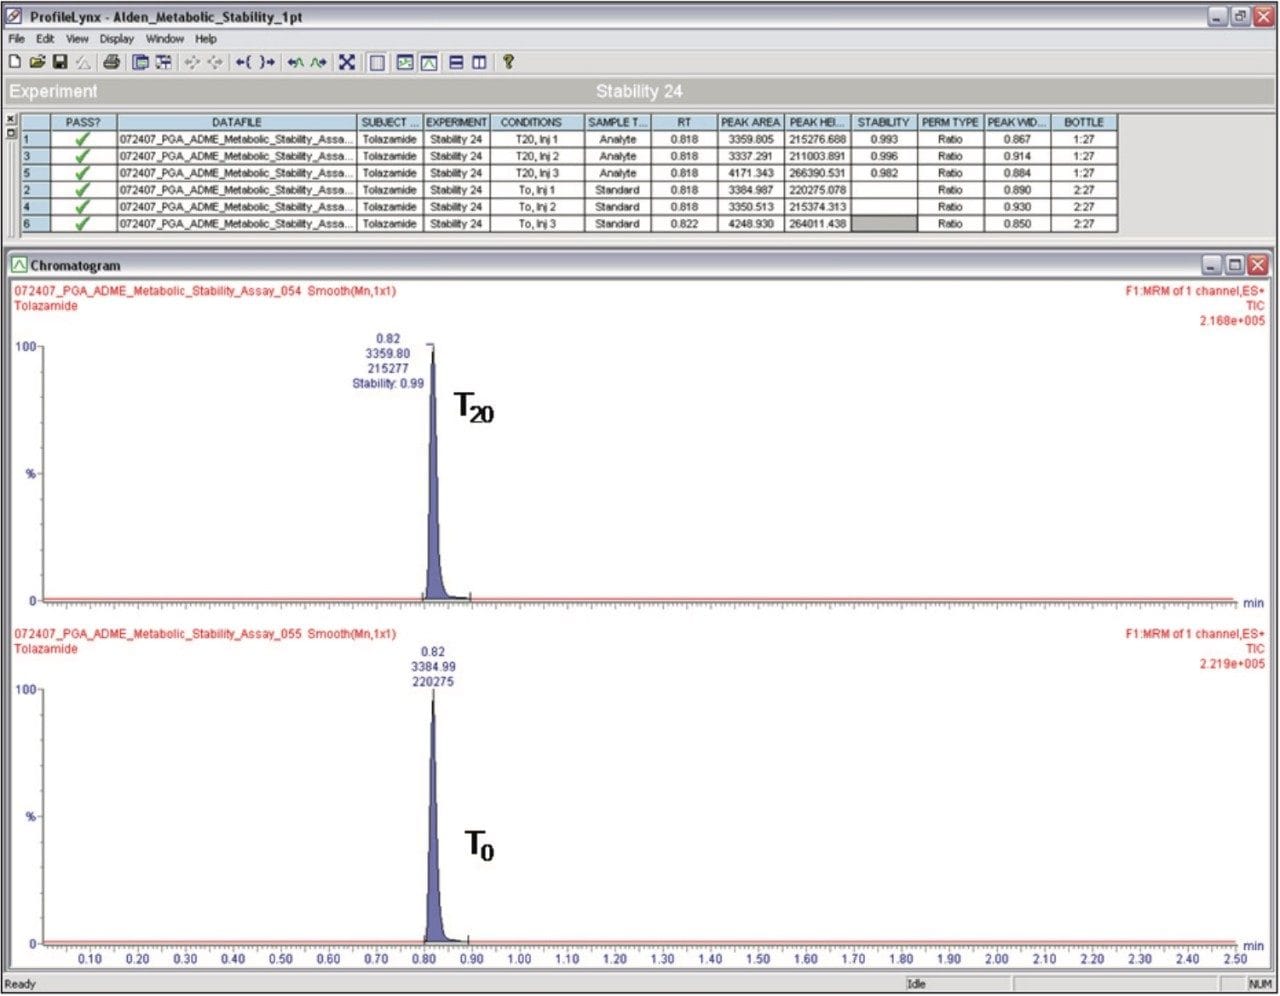The height and width of the screenshot is (996, 1280).
Task: Open the Display menu
Action: (x=116, y=39)
